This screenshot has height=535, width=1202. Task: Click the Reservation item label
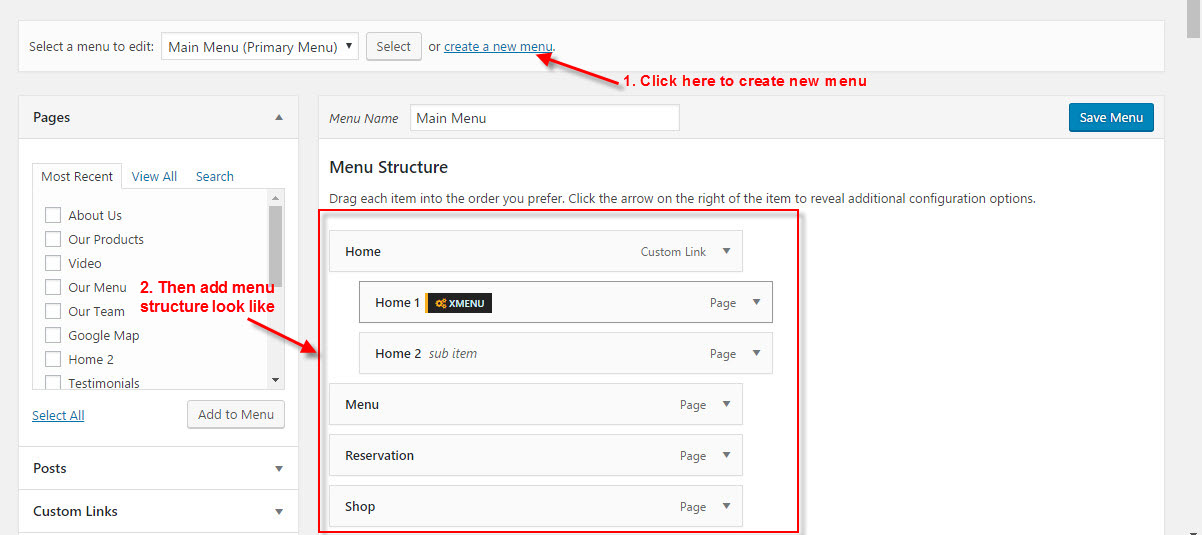[x=379, y=455]
